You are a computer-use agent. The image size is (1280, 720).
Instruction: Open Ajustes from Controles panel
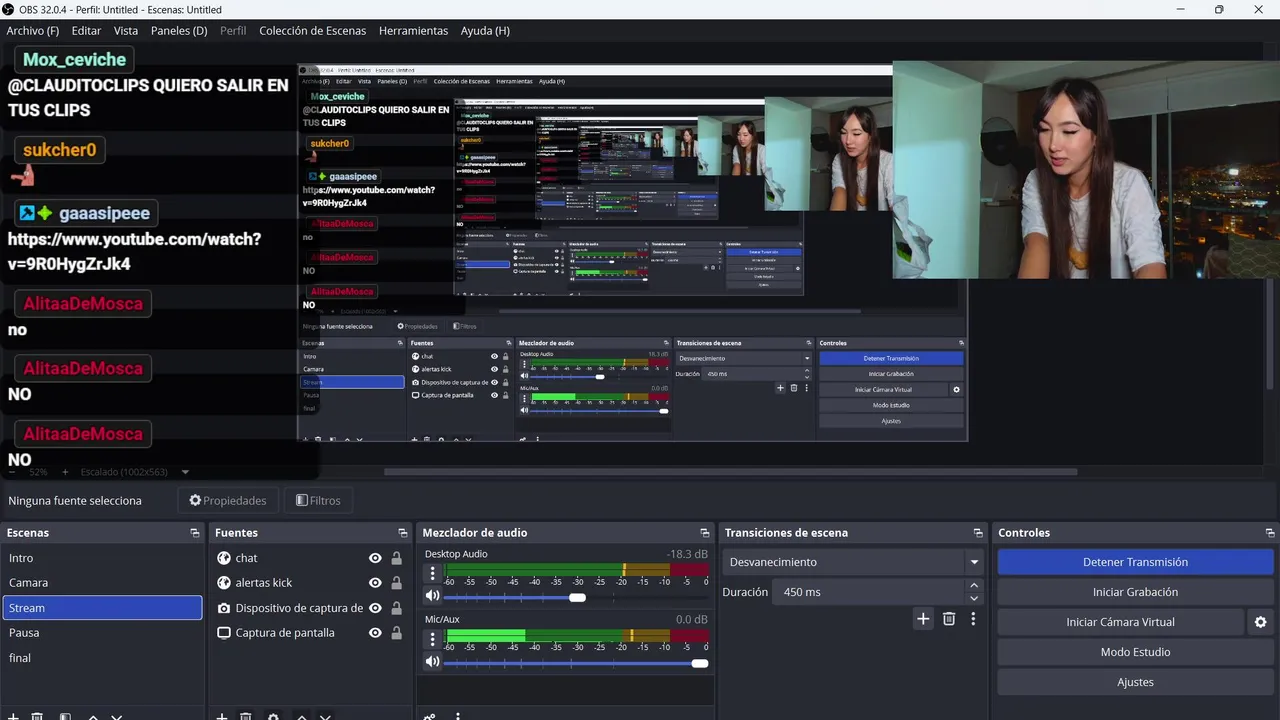1135,682
